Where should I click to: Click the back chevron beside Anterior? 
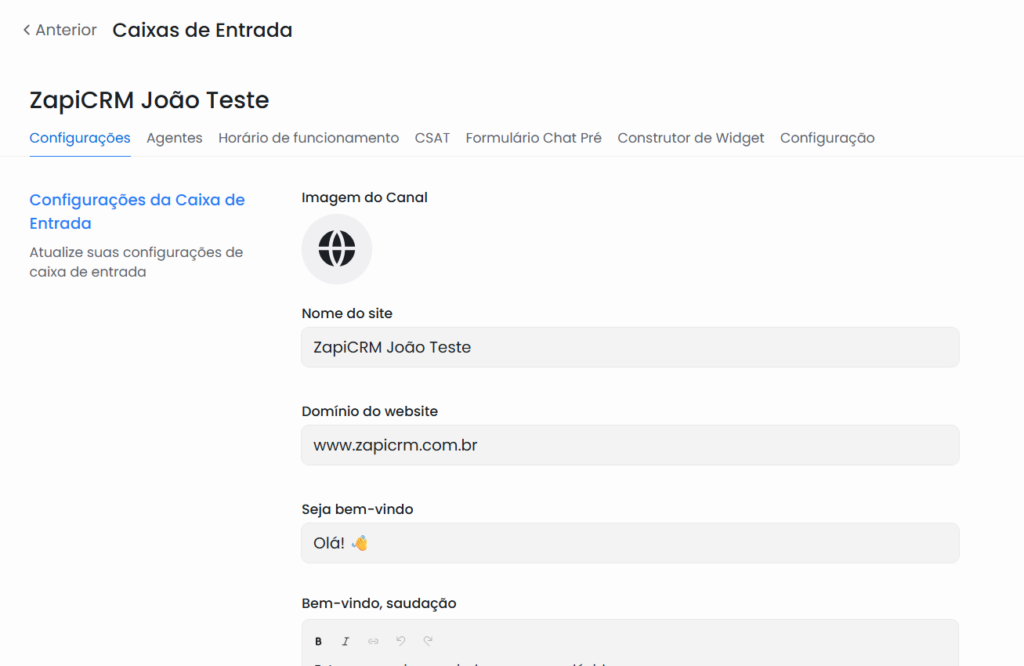click(x=27, y=30)
